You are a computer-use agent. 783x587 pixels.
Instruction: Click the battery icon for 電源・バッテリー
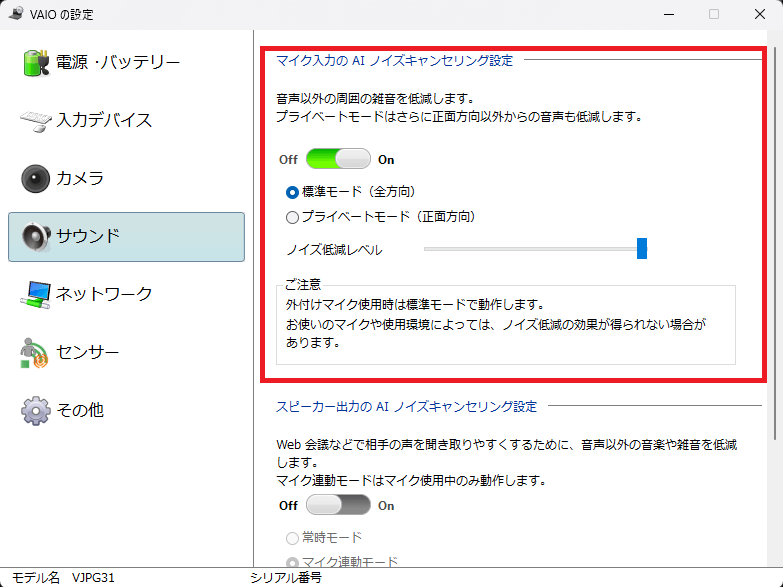[36, 62]
